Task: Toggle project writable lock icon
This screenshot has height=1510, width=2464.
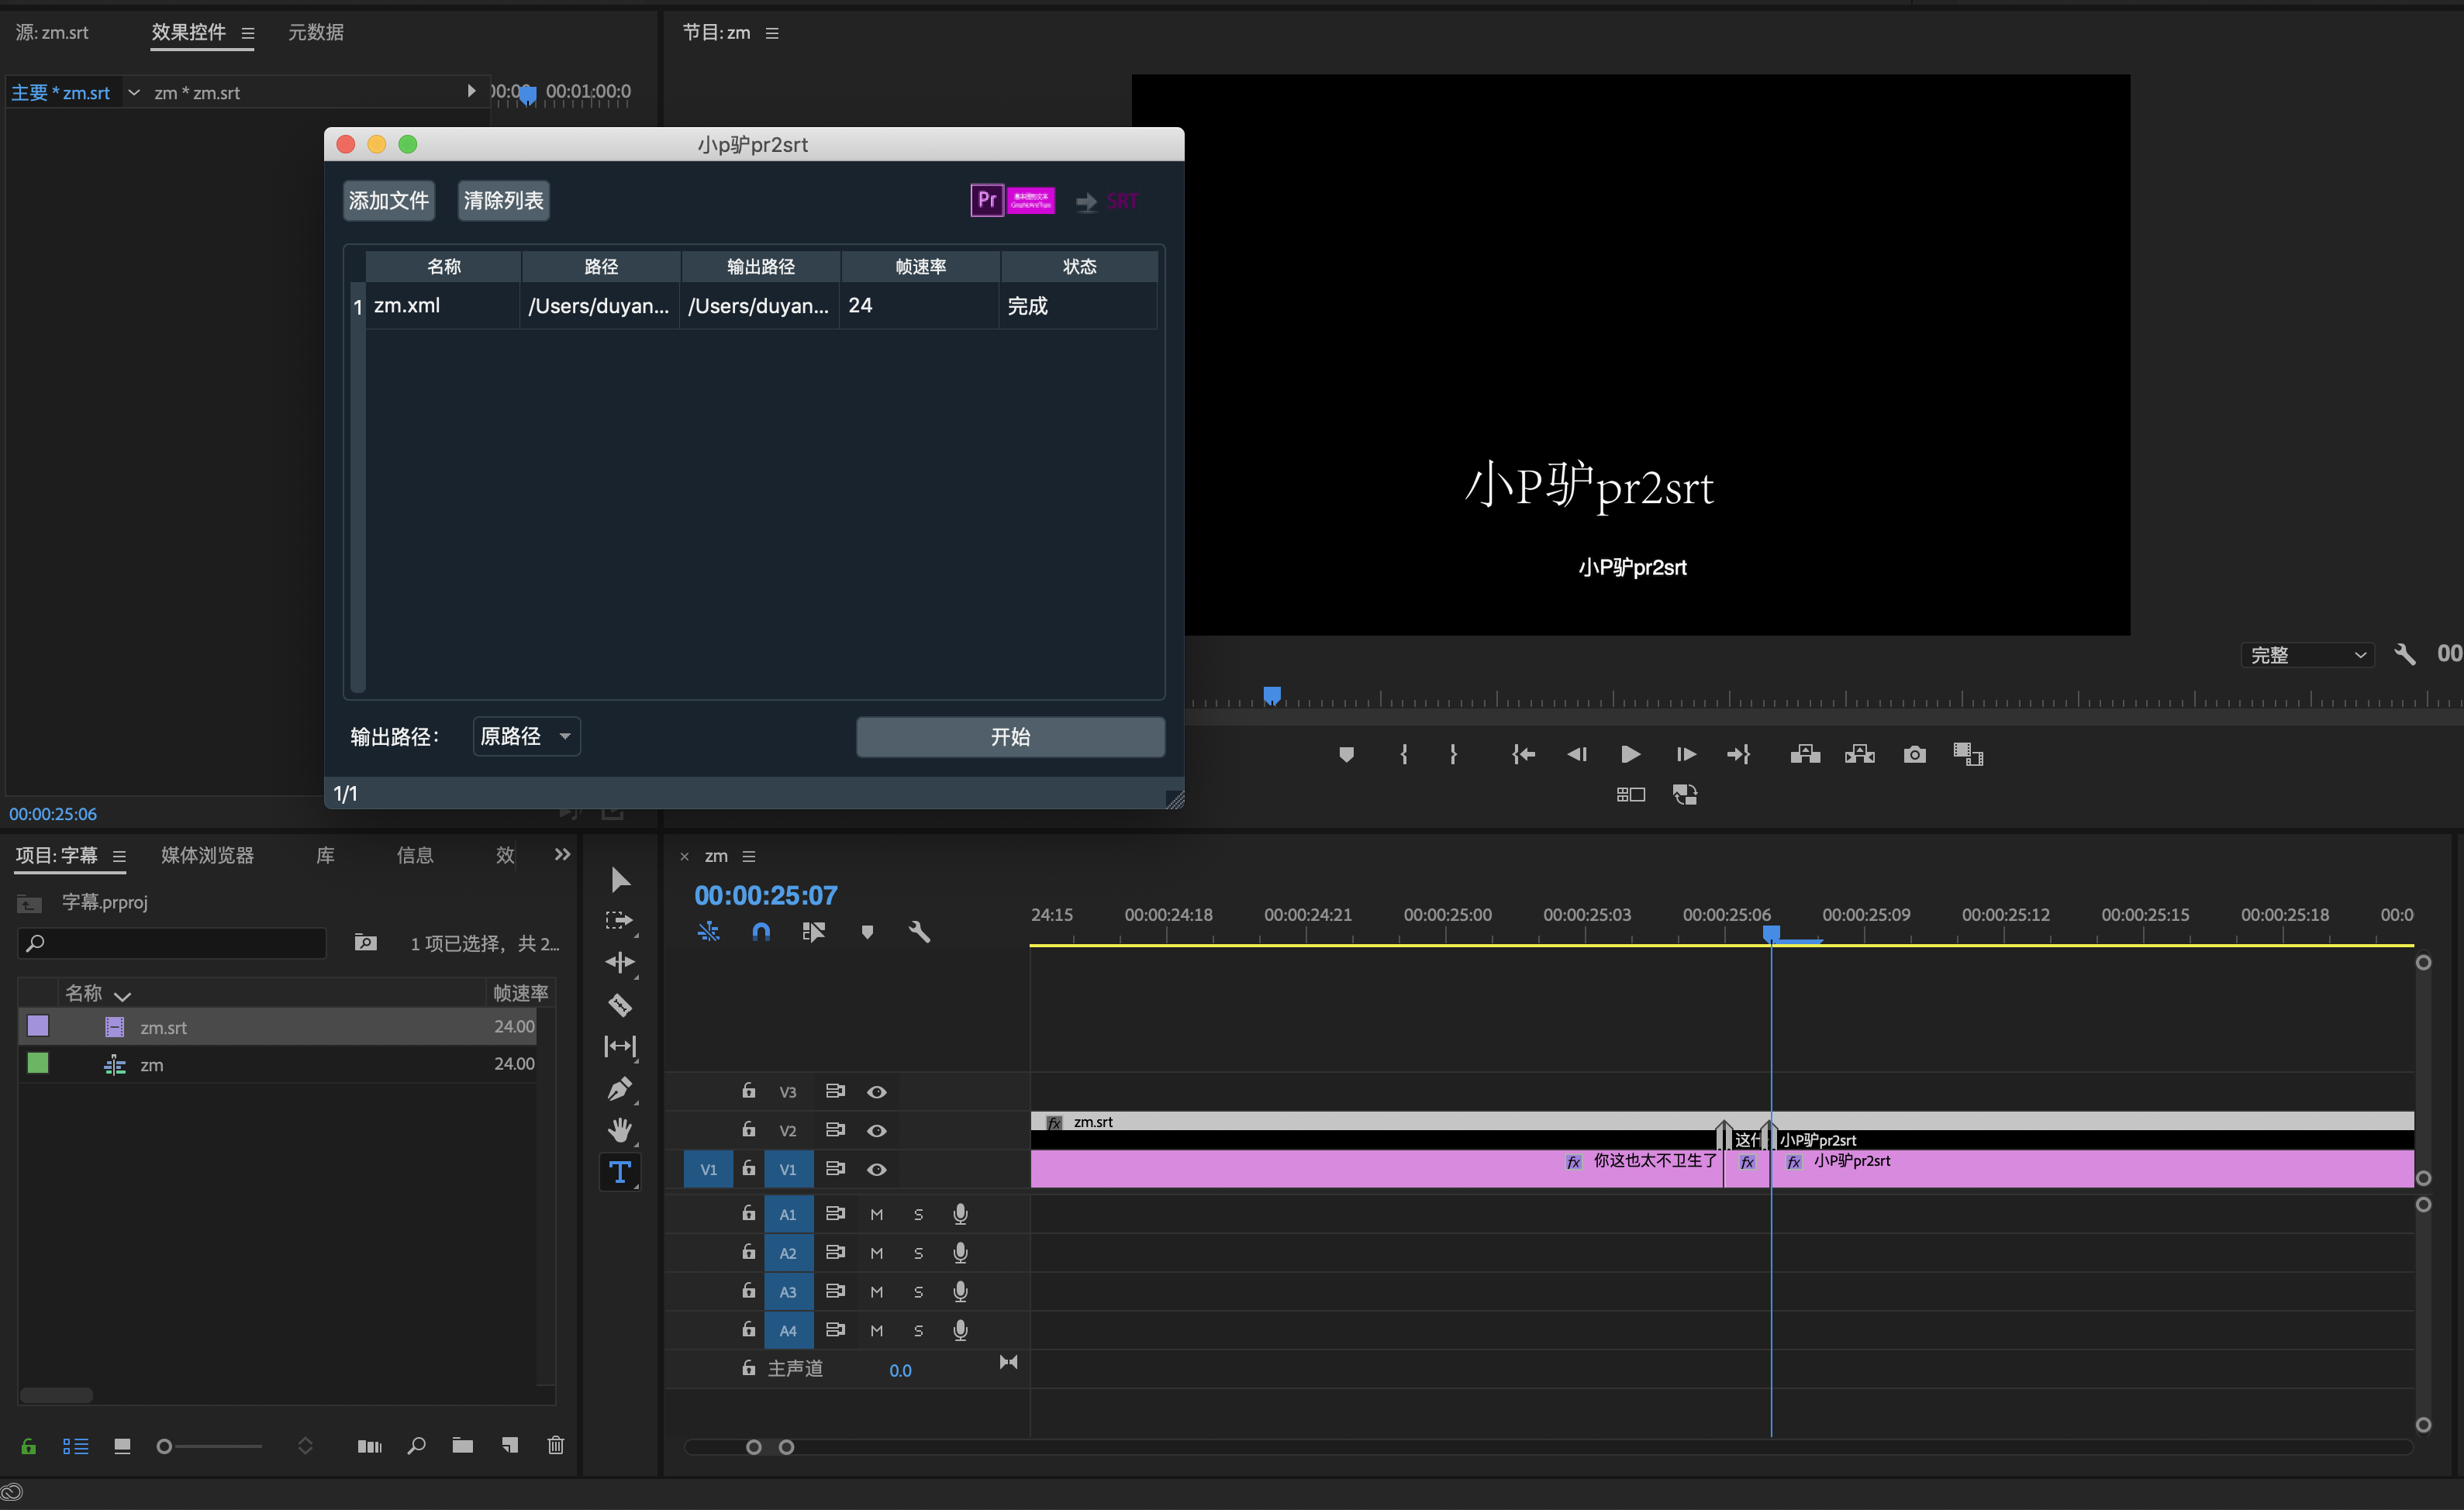Action: [x=28, y=1446]
